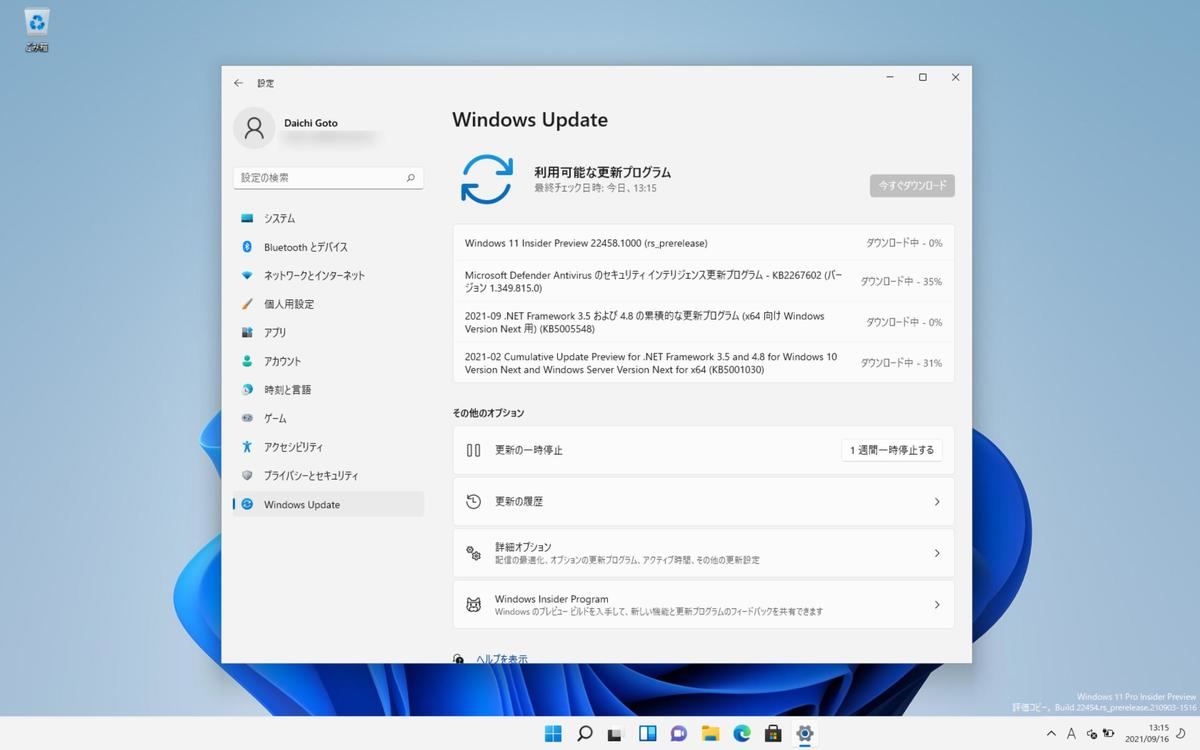Open the Windows Start button
Viewport: 1200px width, 750px height.
(553, 734)
